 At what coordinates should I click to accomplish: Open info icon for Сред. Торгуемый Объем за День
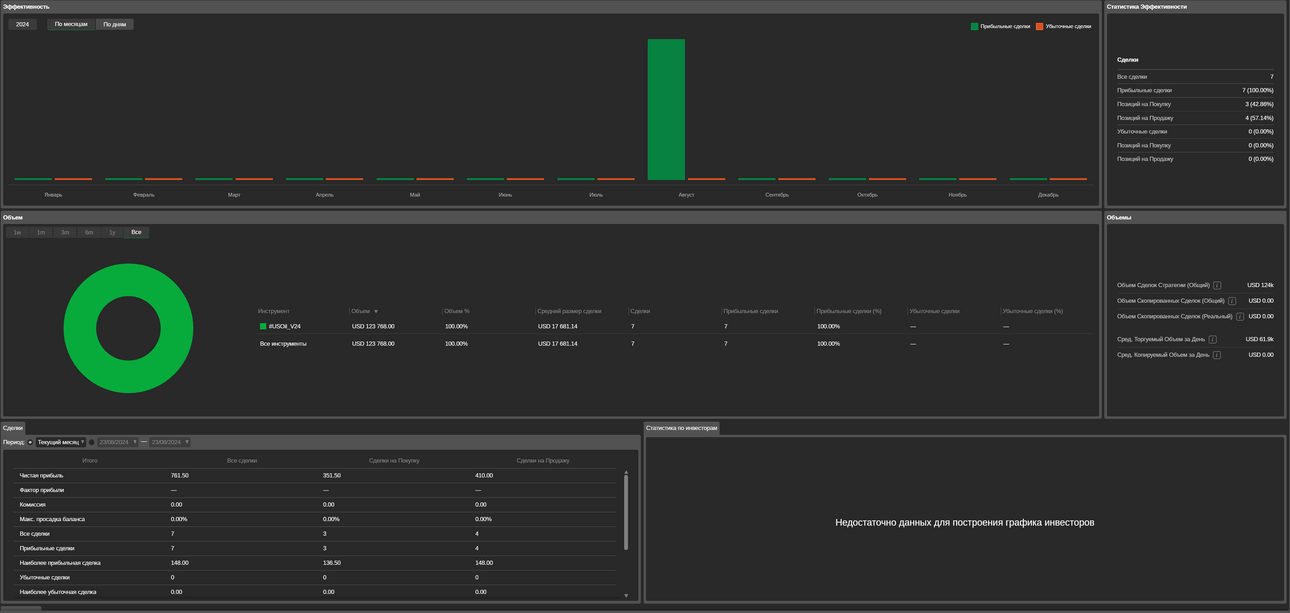point(1213,340)
